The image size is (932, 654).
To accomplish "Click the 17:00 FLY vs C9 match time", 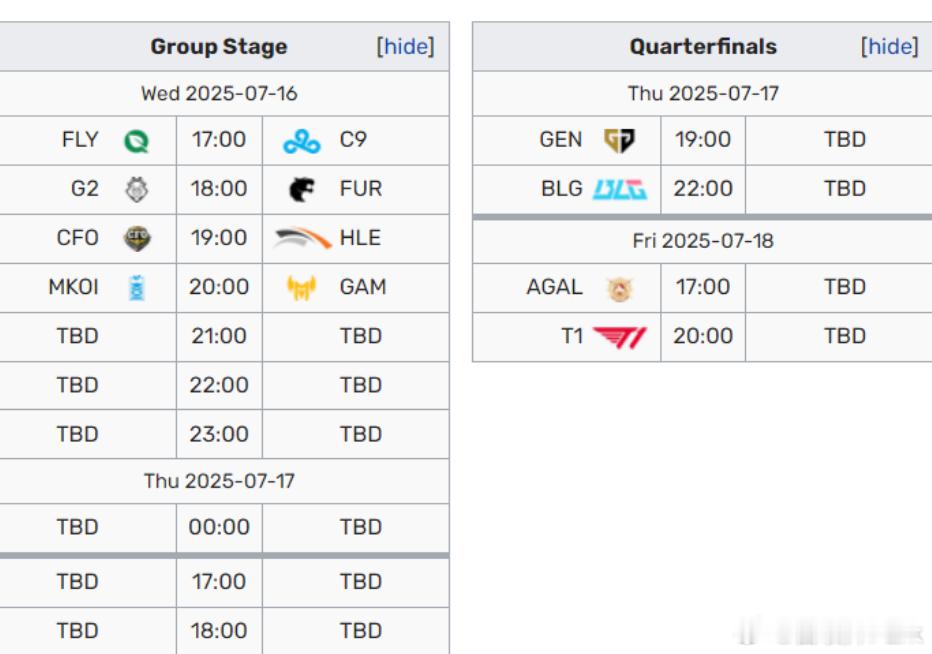I will click(219, 140).
